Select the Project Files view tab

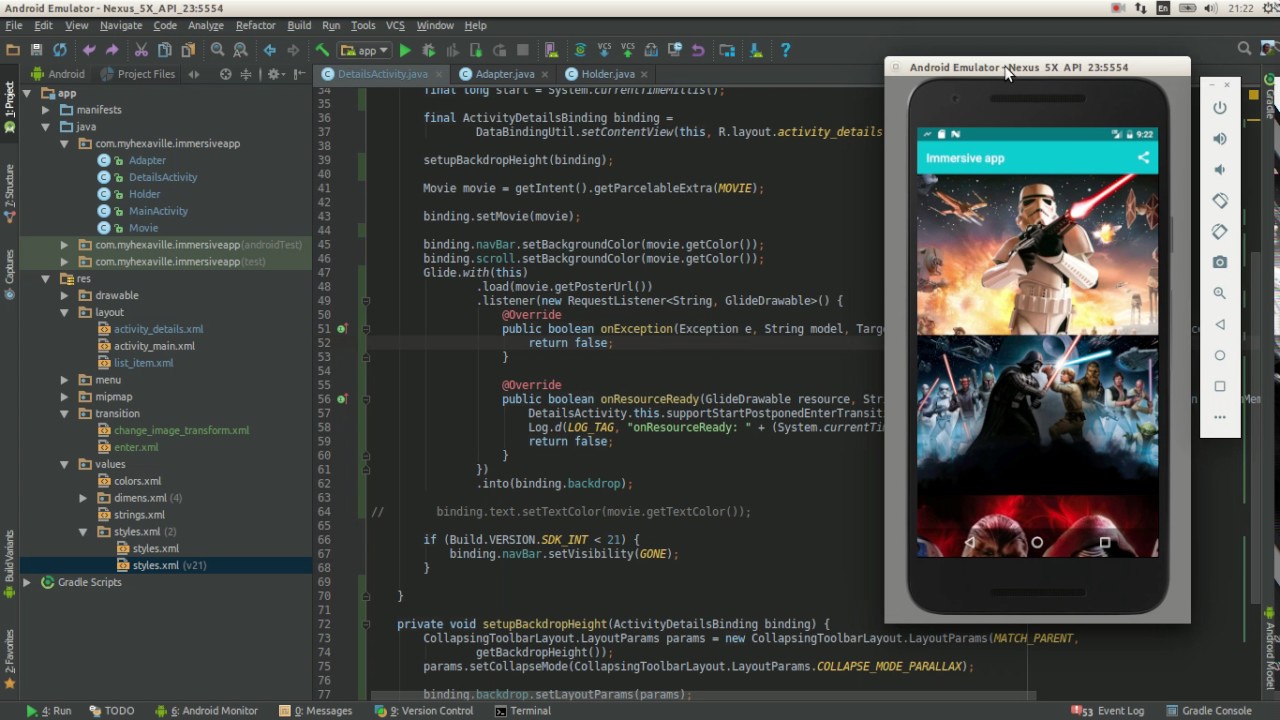(x=138, y=74)
